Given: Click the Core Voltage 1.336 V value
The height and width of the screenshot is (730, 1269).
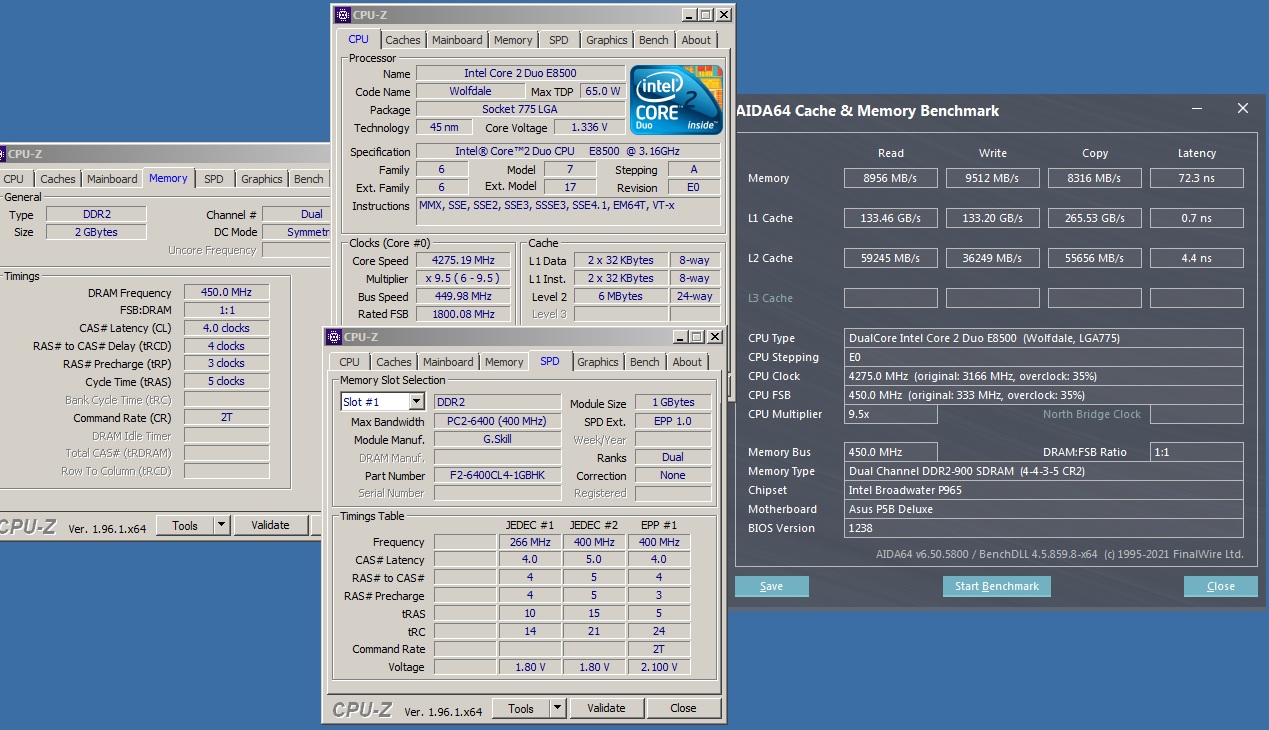Looking at the screenshot, I should point(589,127).
